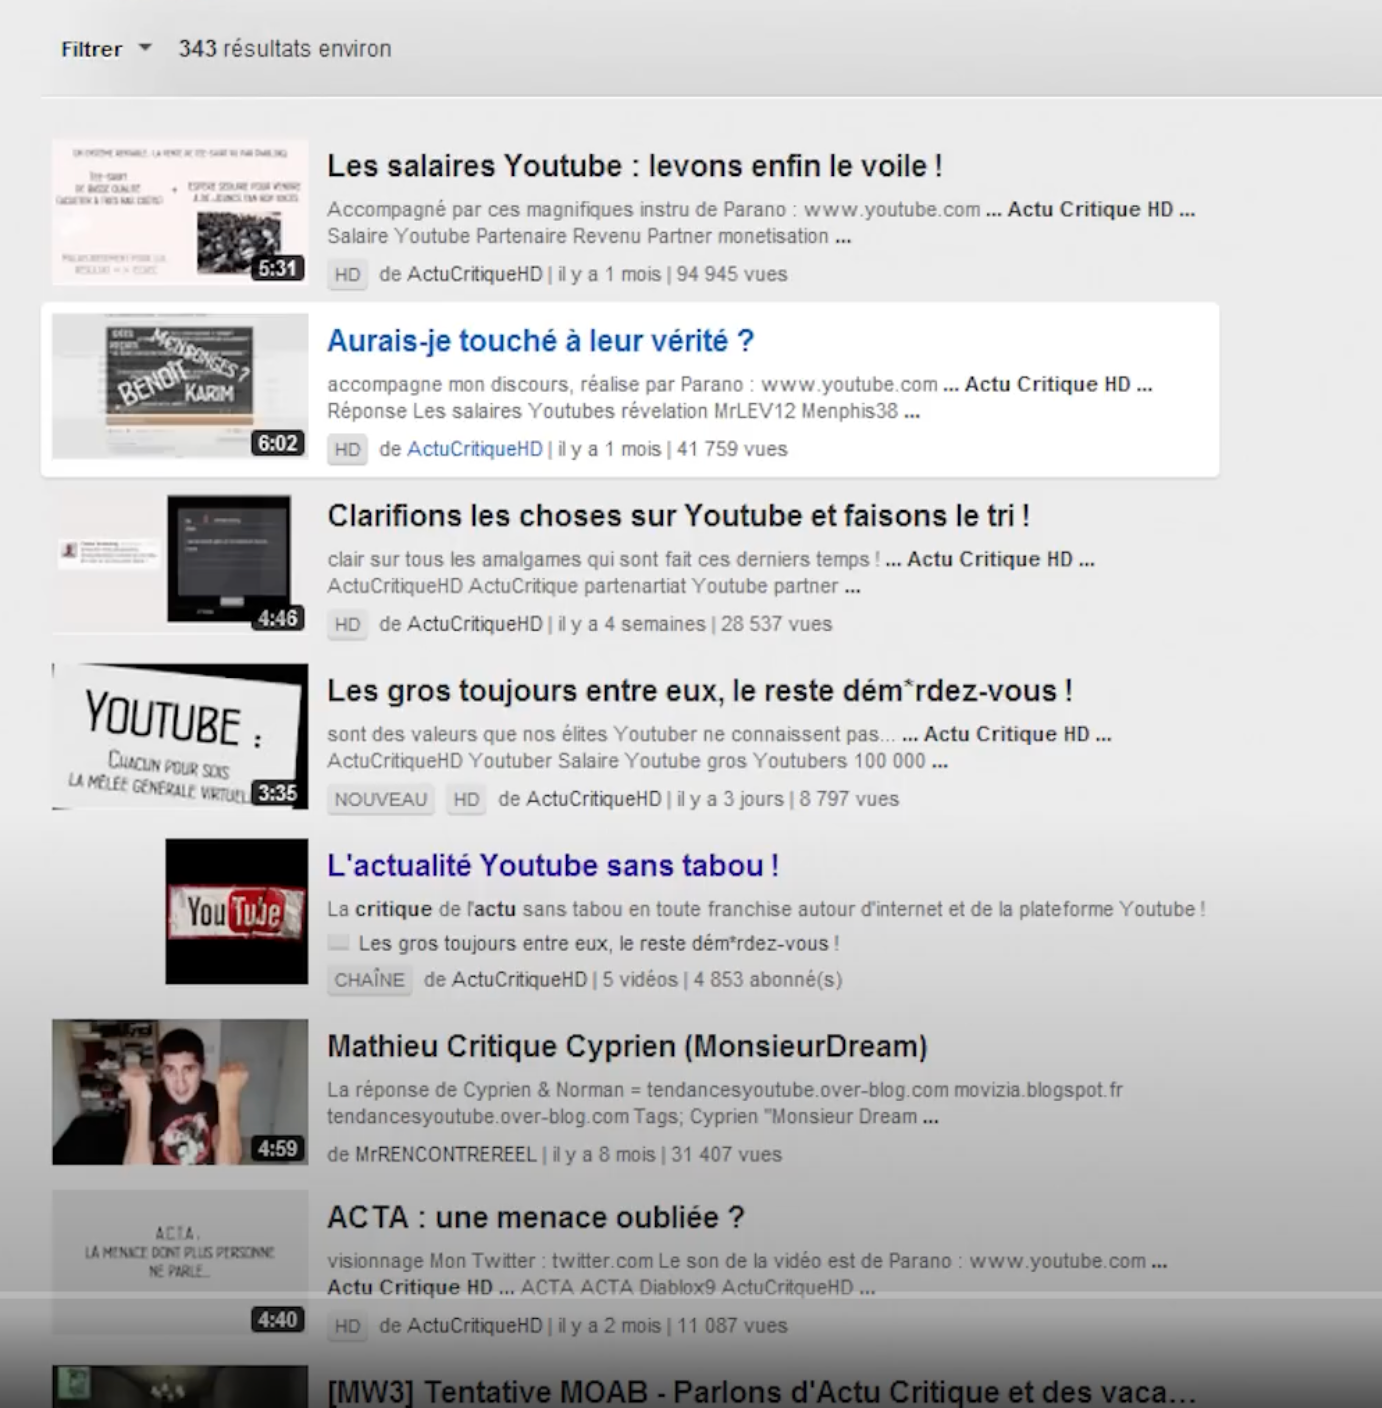Click the 4:59 duration badge
The width and height of the screenshot is (1382, 1408).
click(x=277, y=1149)
